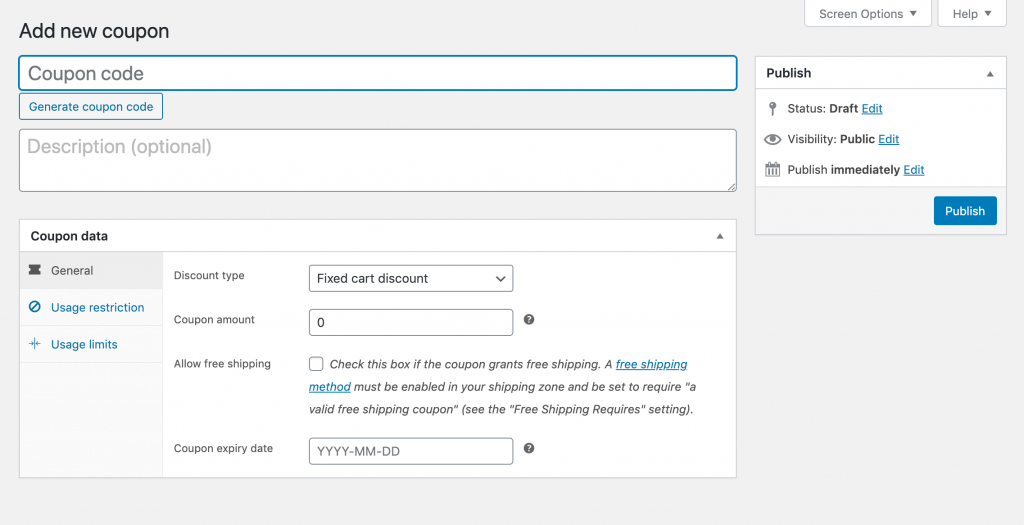Click the blue Publish button

click(965, 211)
